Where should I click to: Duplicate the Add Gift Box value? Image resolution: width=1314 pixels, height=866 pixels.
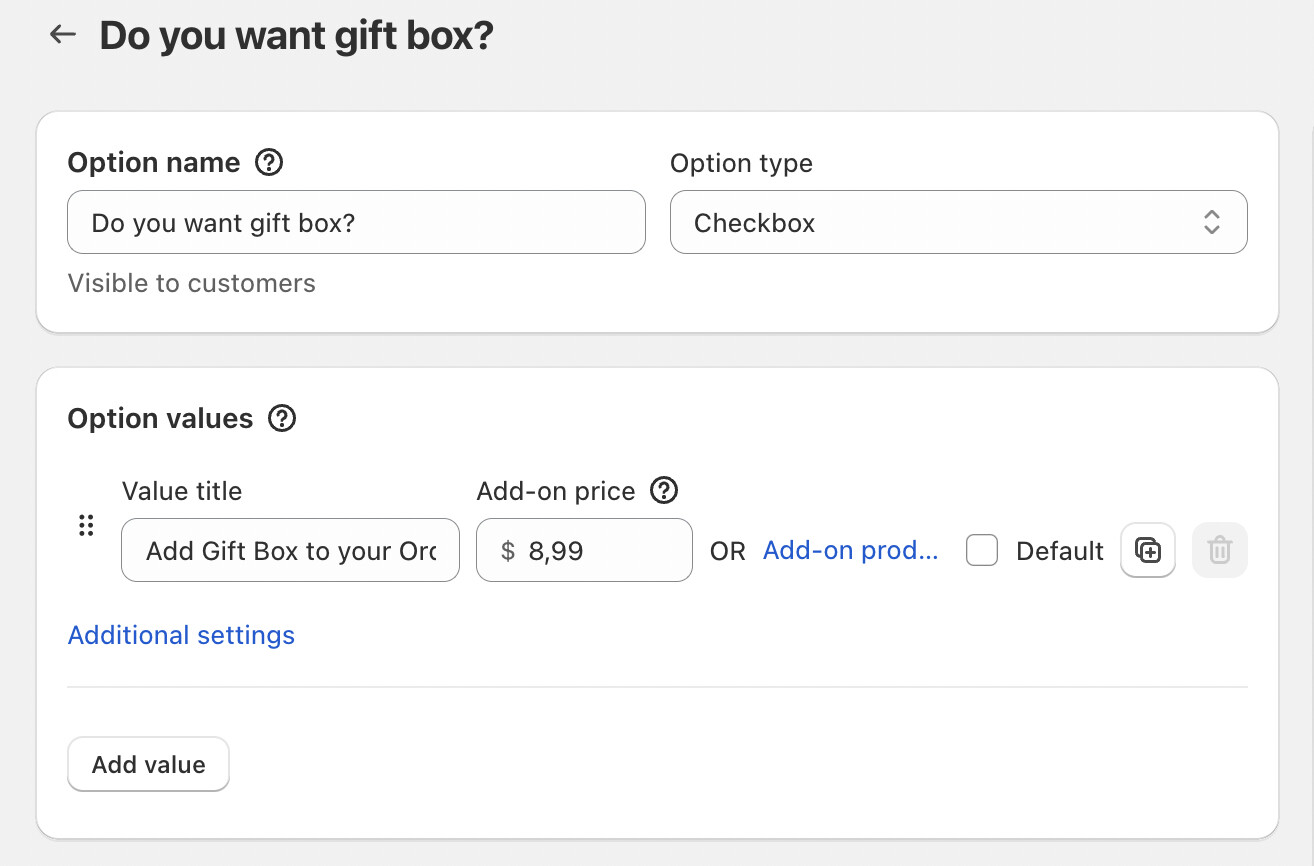click(x=1148, y=550)
